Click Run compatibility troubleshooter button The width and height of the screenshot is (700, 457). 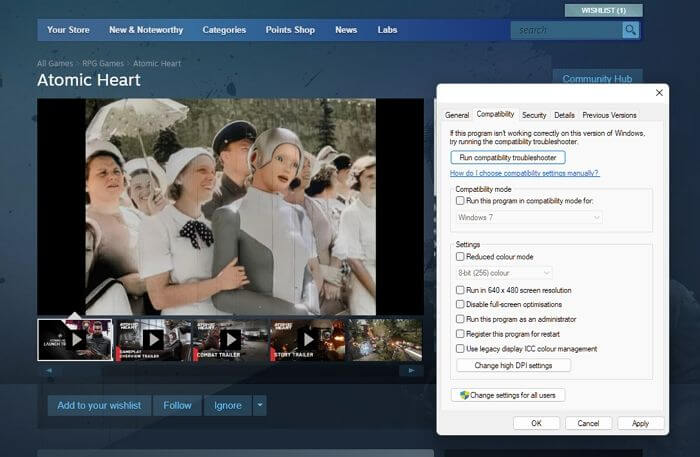pos(508,158)
